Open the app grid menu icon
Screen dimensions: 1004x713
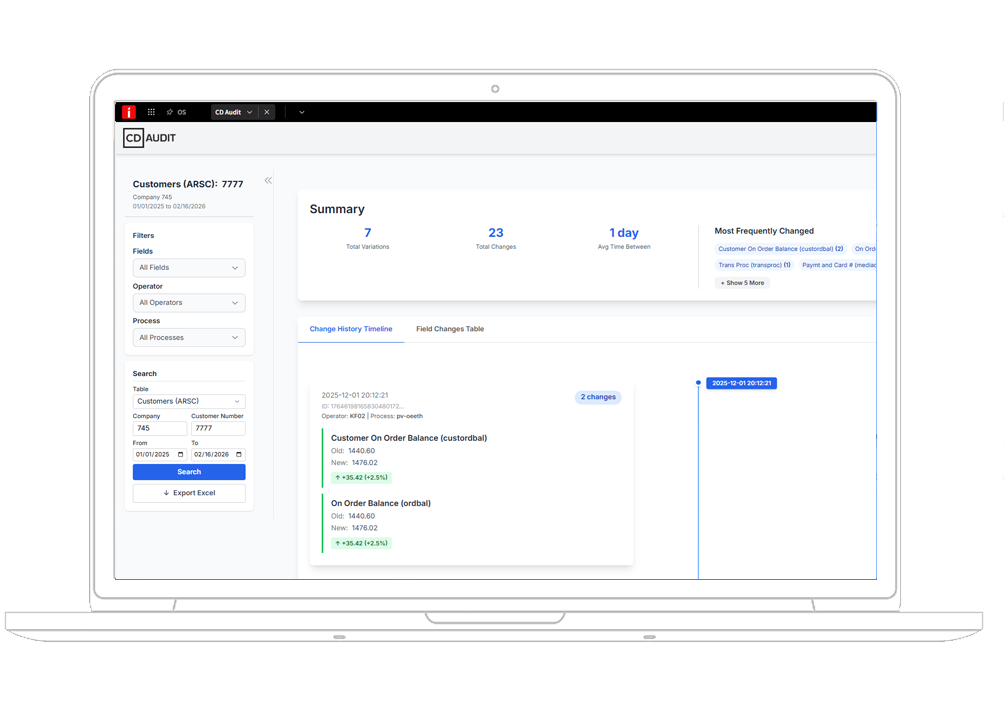(x=151, y=112)
